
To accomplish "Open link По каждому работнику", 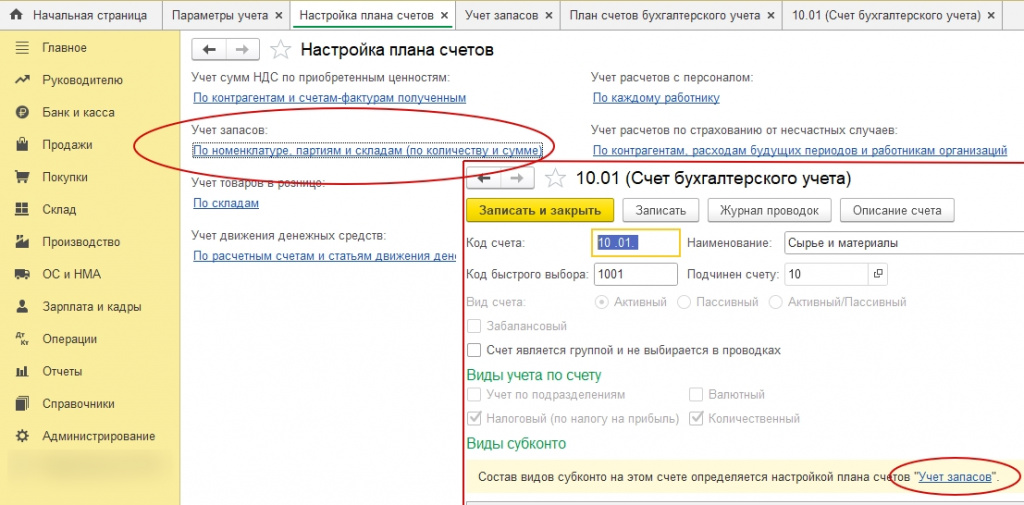I will [656, 98].
